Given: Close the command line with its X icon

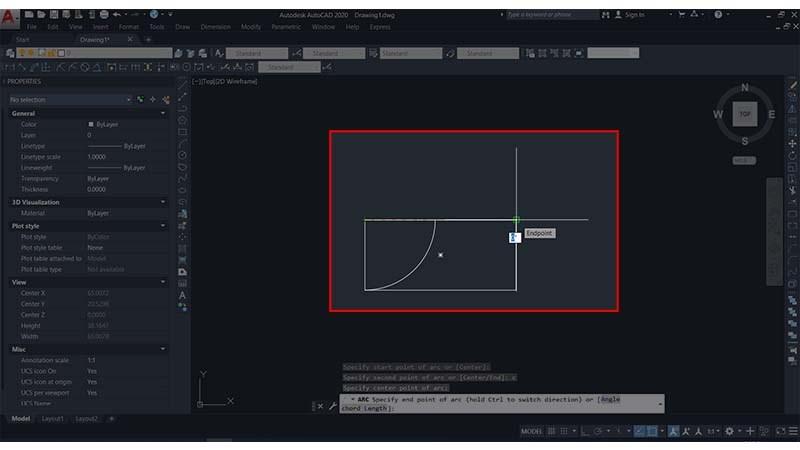Looking at the screenshot, I should [x=320, y=406].
